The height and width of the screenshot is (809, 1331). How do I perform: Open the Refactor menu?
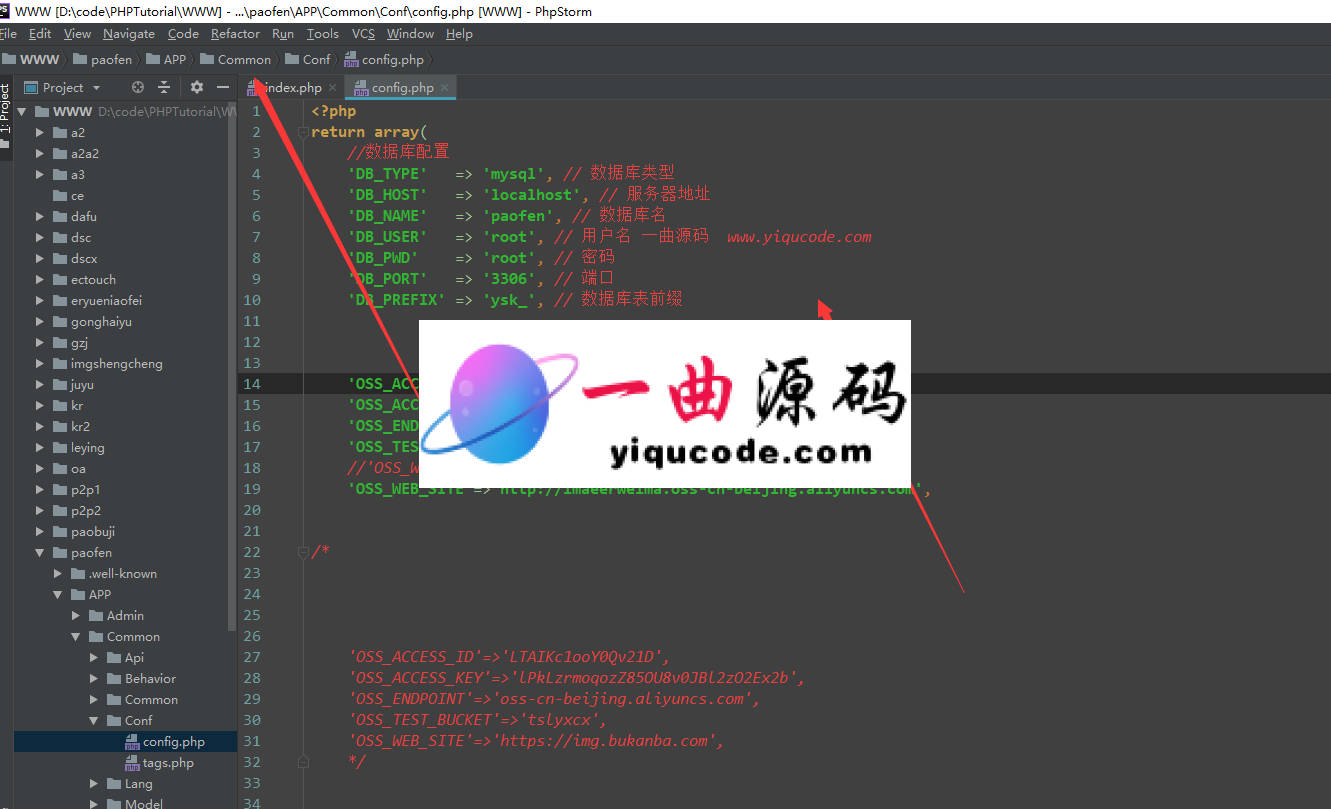pos(235,34)
